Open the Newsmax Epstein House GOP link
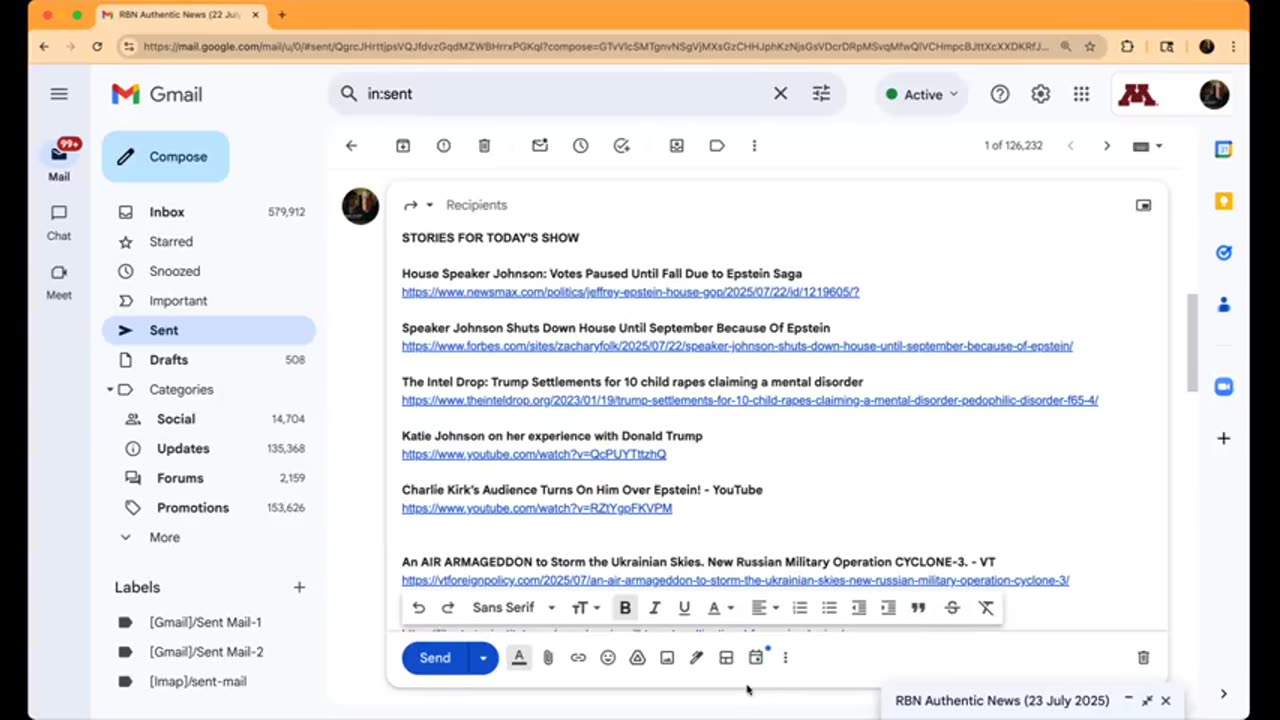 click(631, 292)
